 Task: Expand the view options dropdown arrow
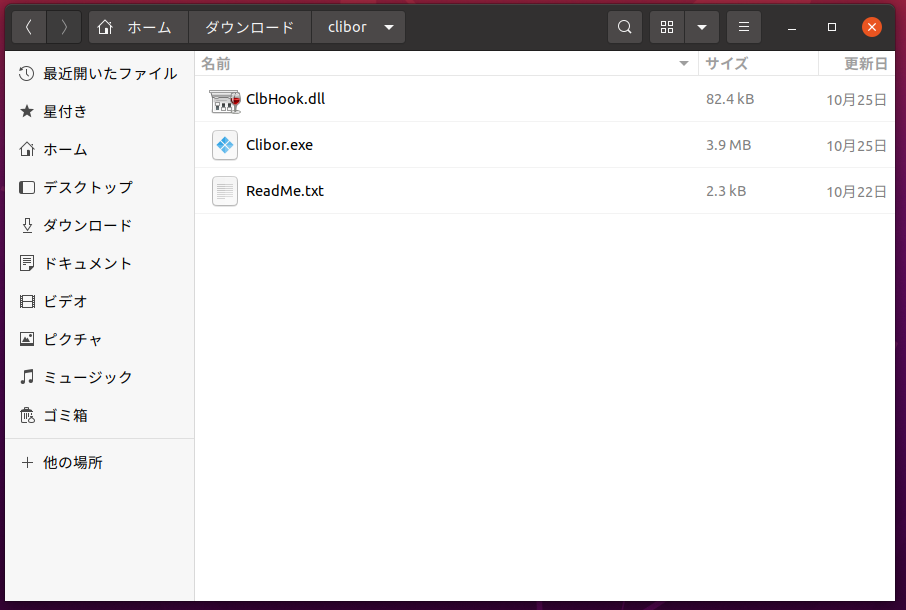[x=702, y=27]
